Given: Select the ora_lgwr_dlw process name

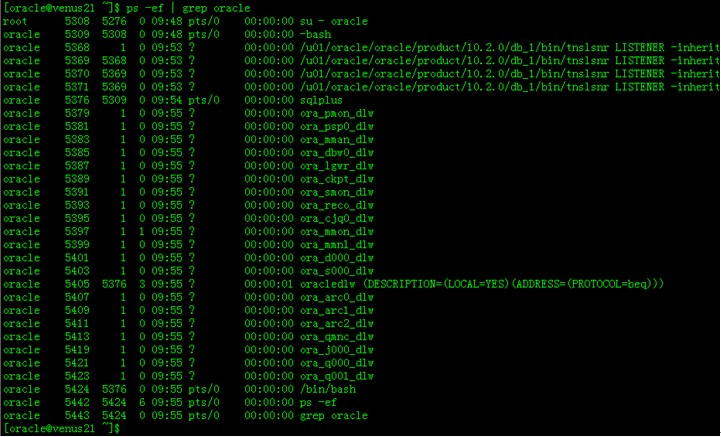Looking at the screenshot, I should point(337,165).
